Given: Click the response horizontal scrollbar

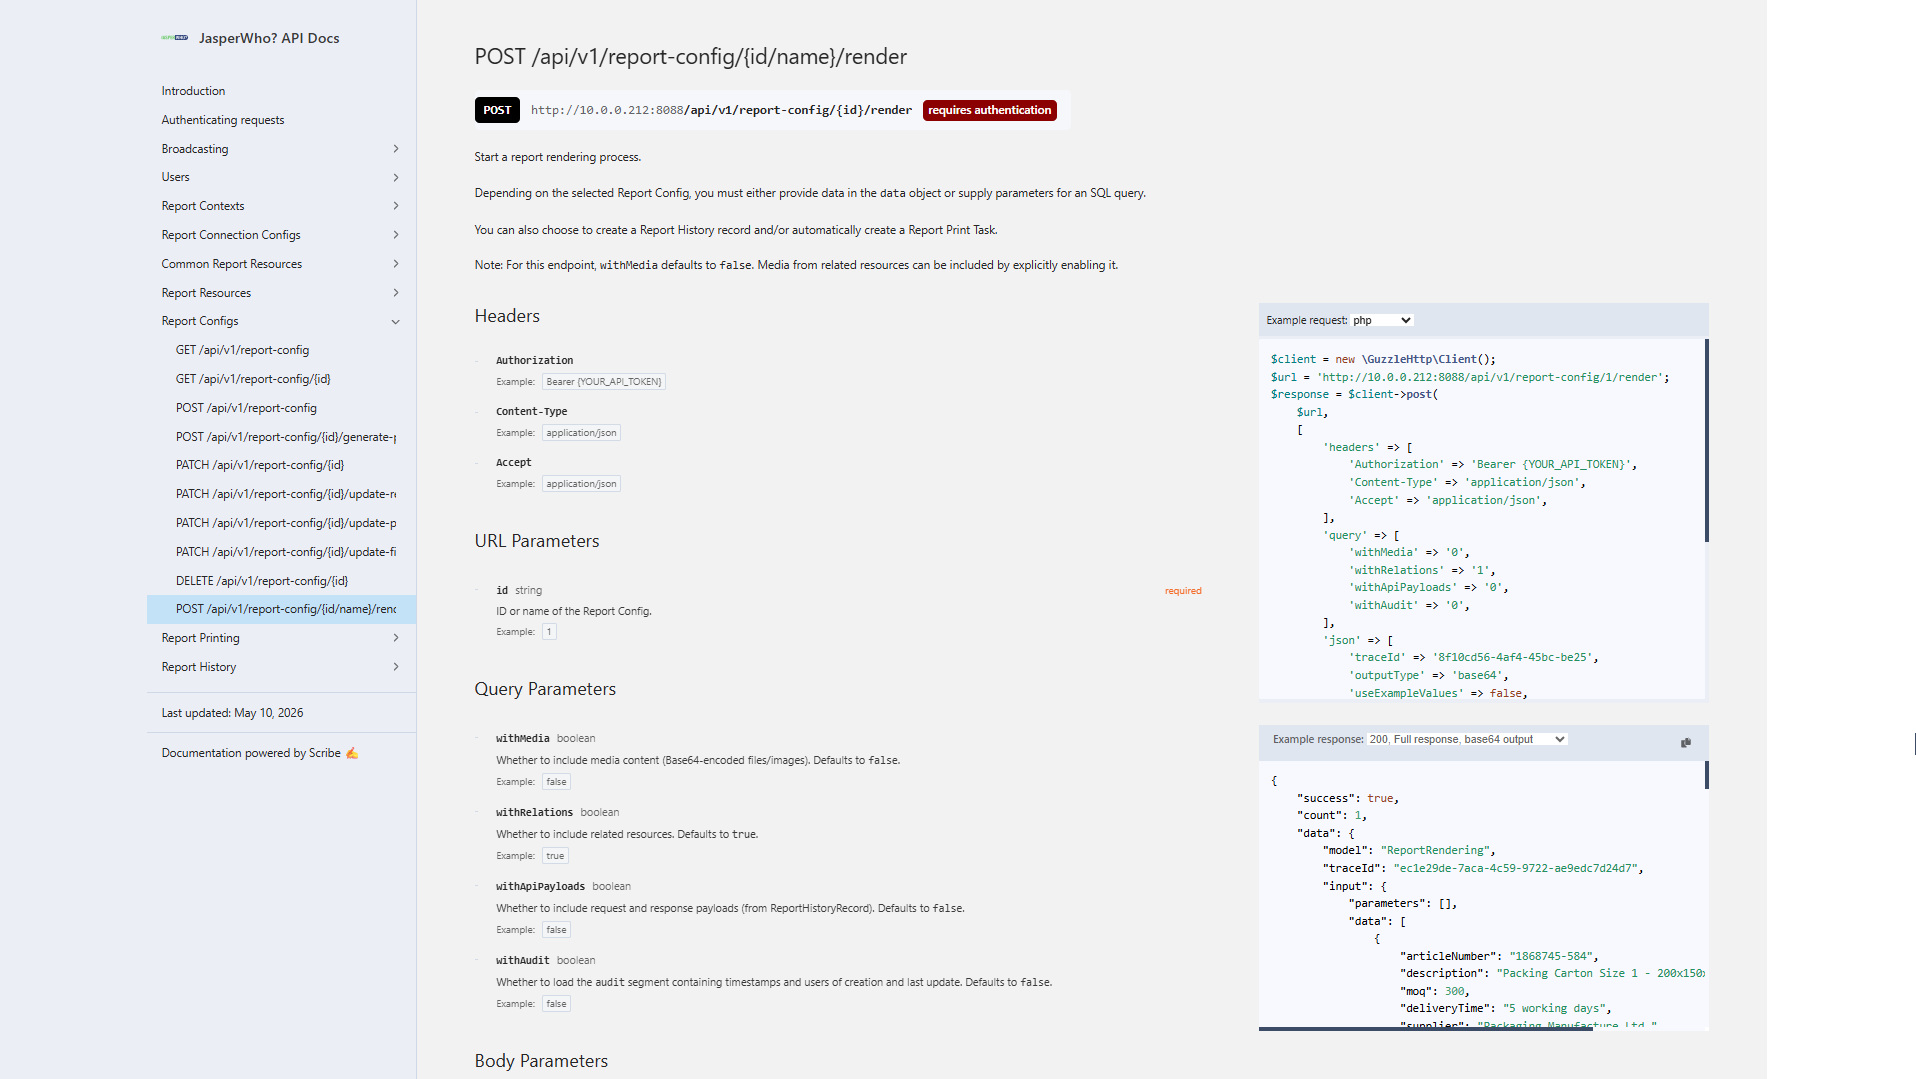Looking at the screenshot, I should (x=1425, y=1028).
